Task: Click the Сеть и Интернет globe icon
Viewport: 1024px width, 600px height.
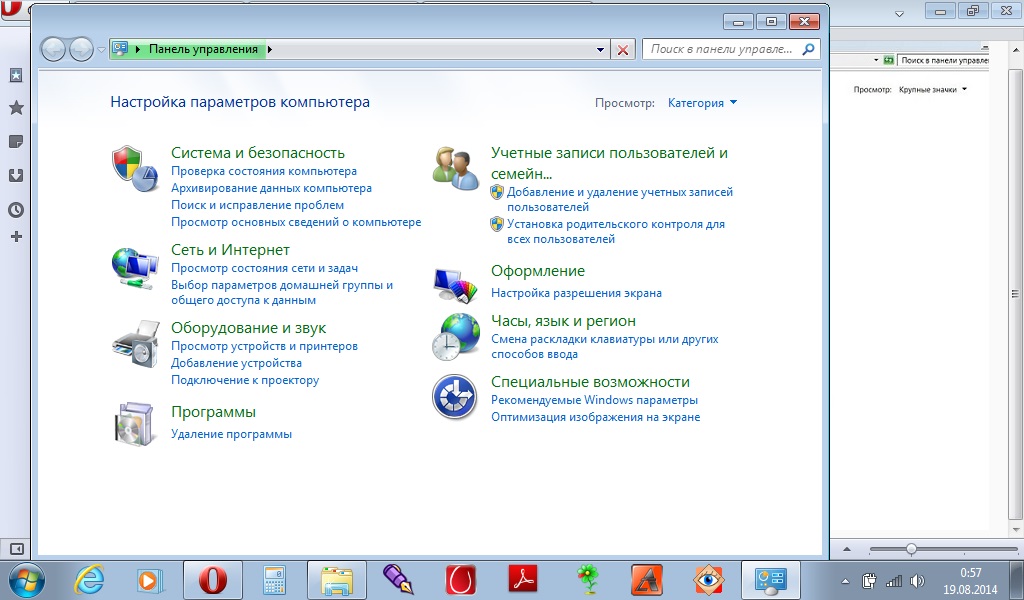Action: tap(134, 267)
